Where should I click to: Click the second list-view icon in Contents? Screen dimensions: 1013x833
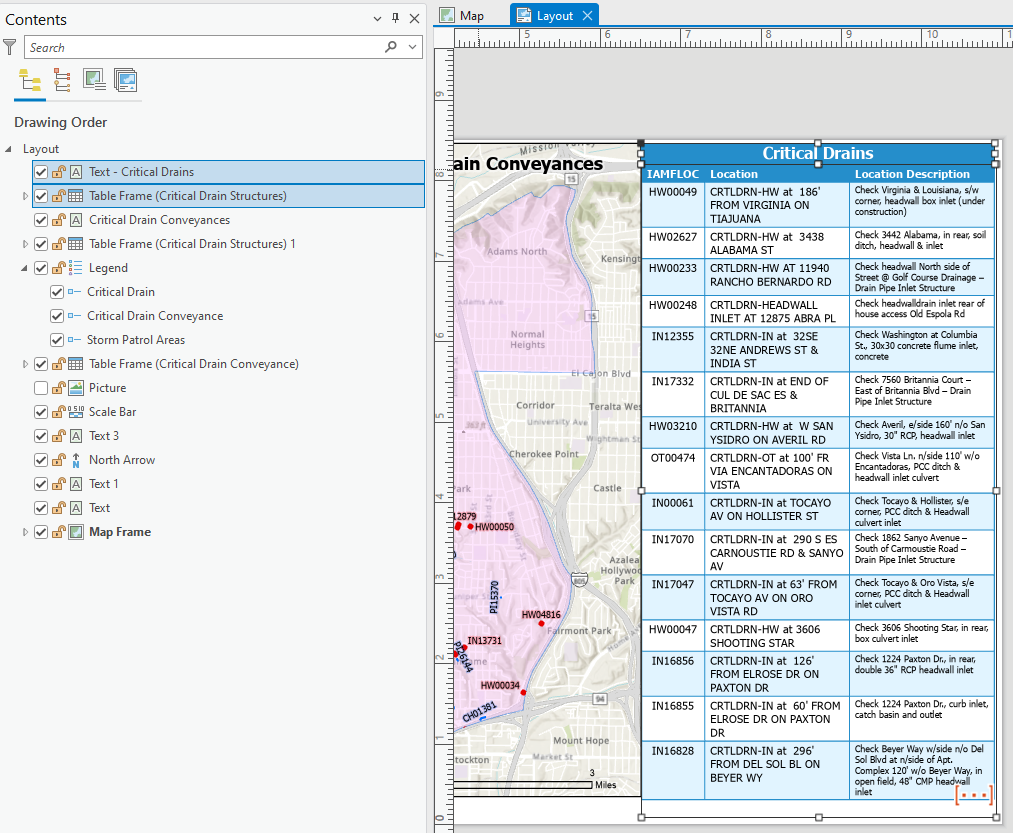62,81
